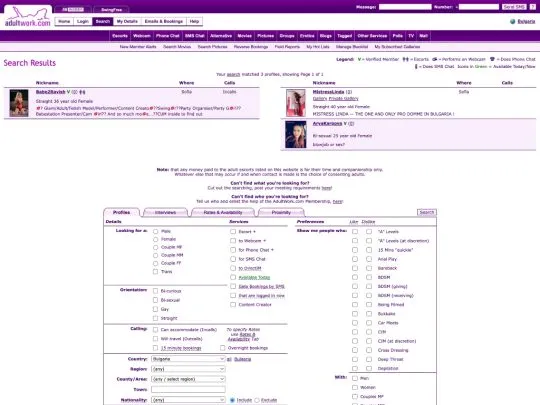Tick the With Women checkbox

coord(355,387)
